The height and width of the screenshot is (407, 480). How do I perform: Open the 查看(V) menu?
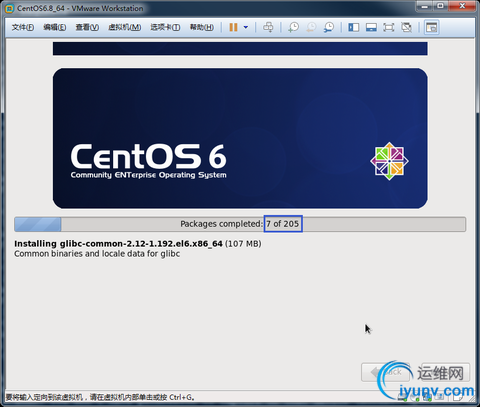pos(87,27)
